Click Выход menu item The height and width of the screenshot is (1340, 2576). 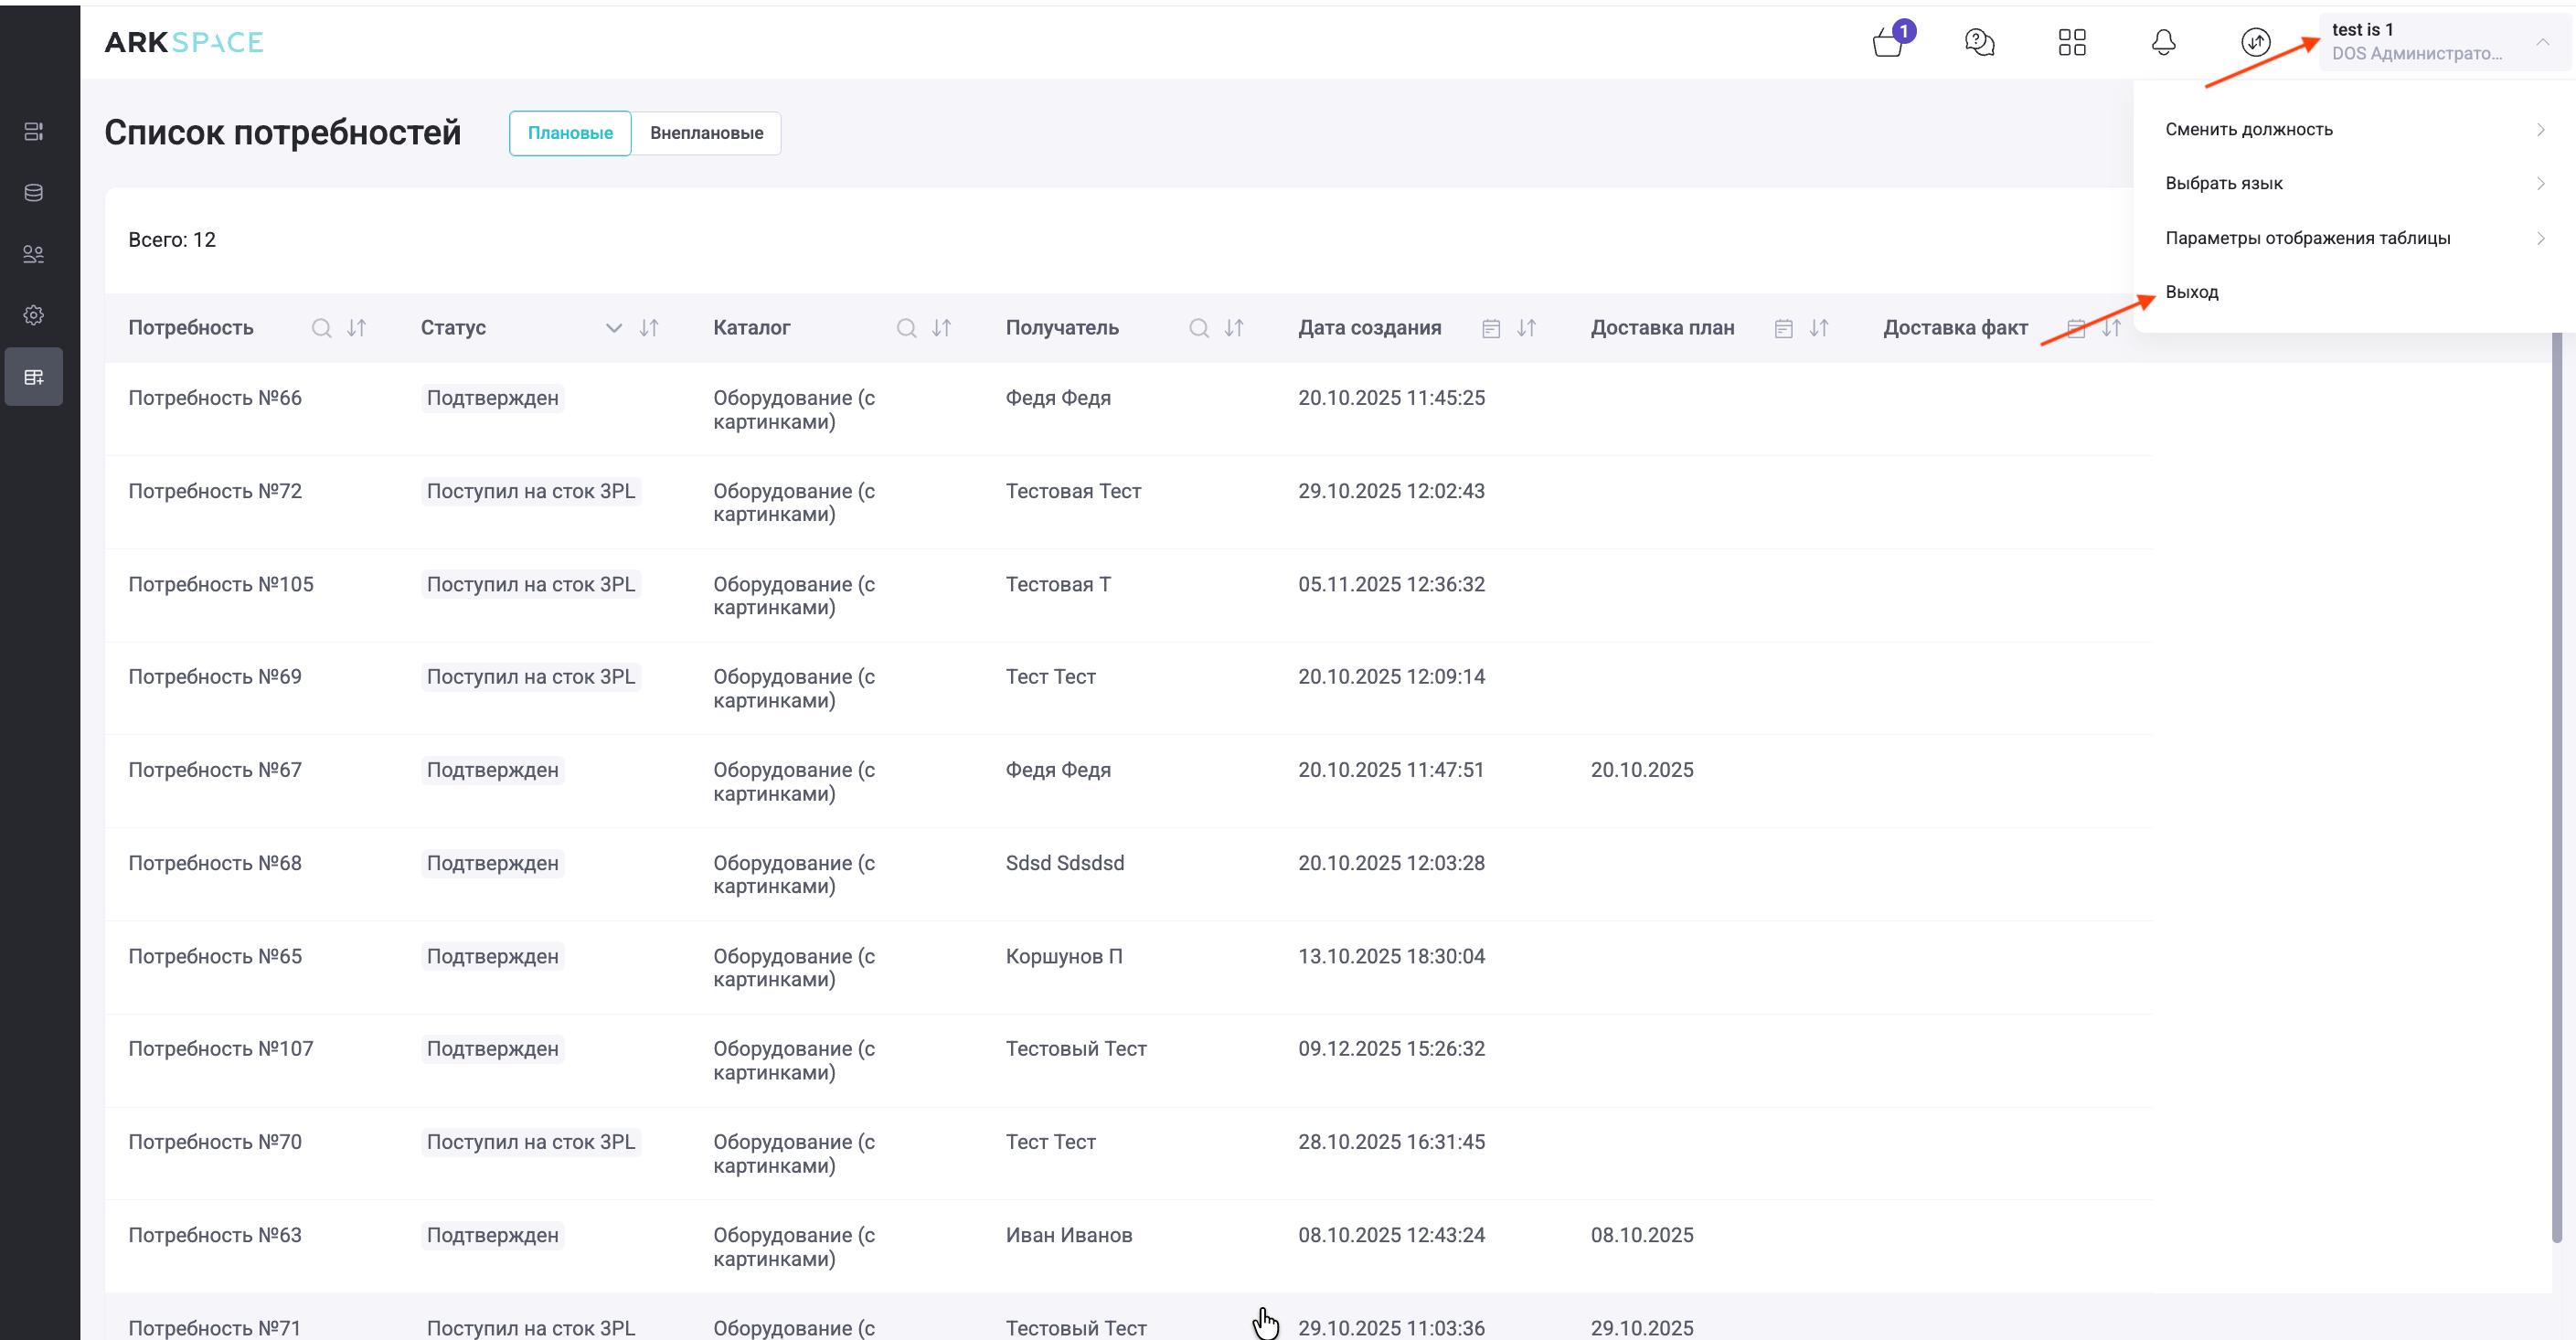pos(2192,292)
